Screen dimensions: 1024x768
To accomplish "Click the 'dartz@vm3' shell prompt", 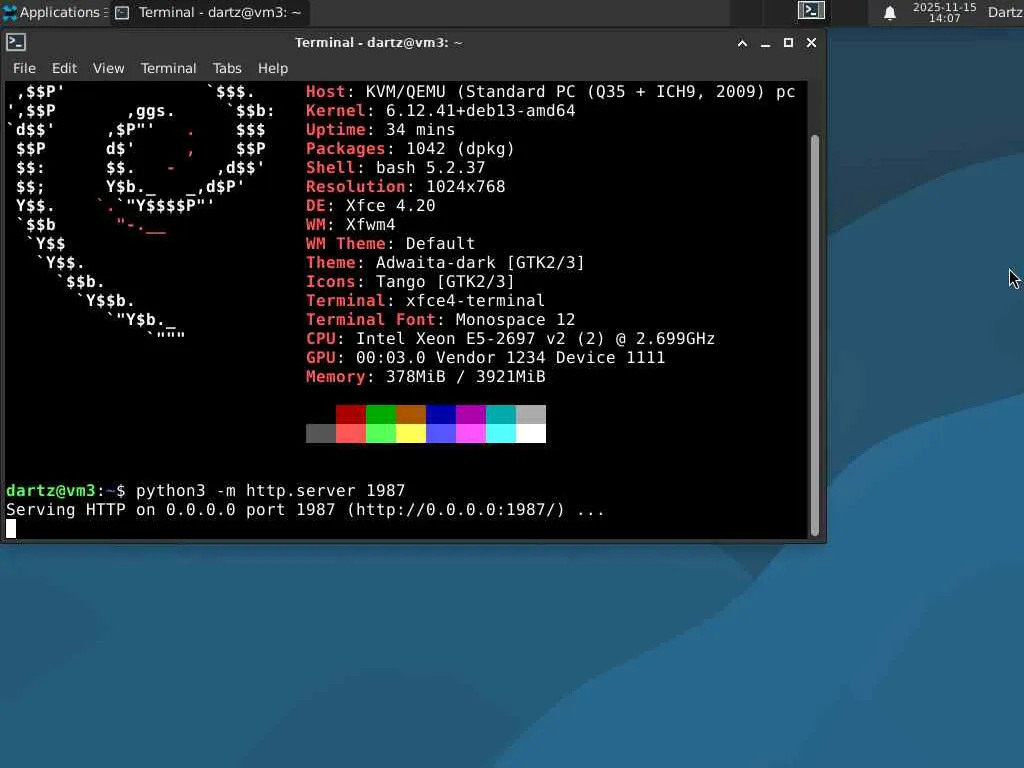I will coord(51,490).
